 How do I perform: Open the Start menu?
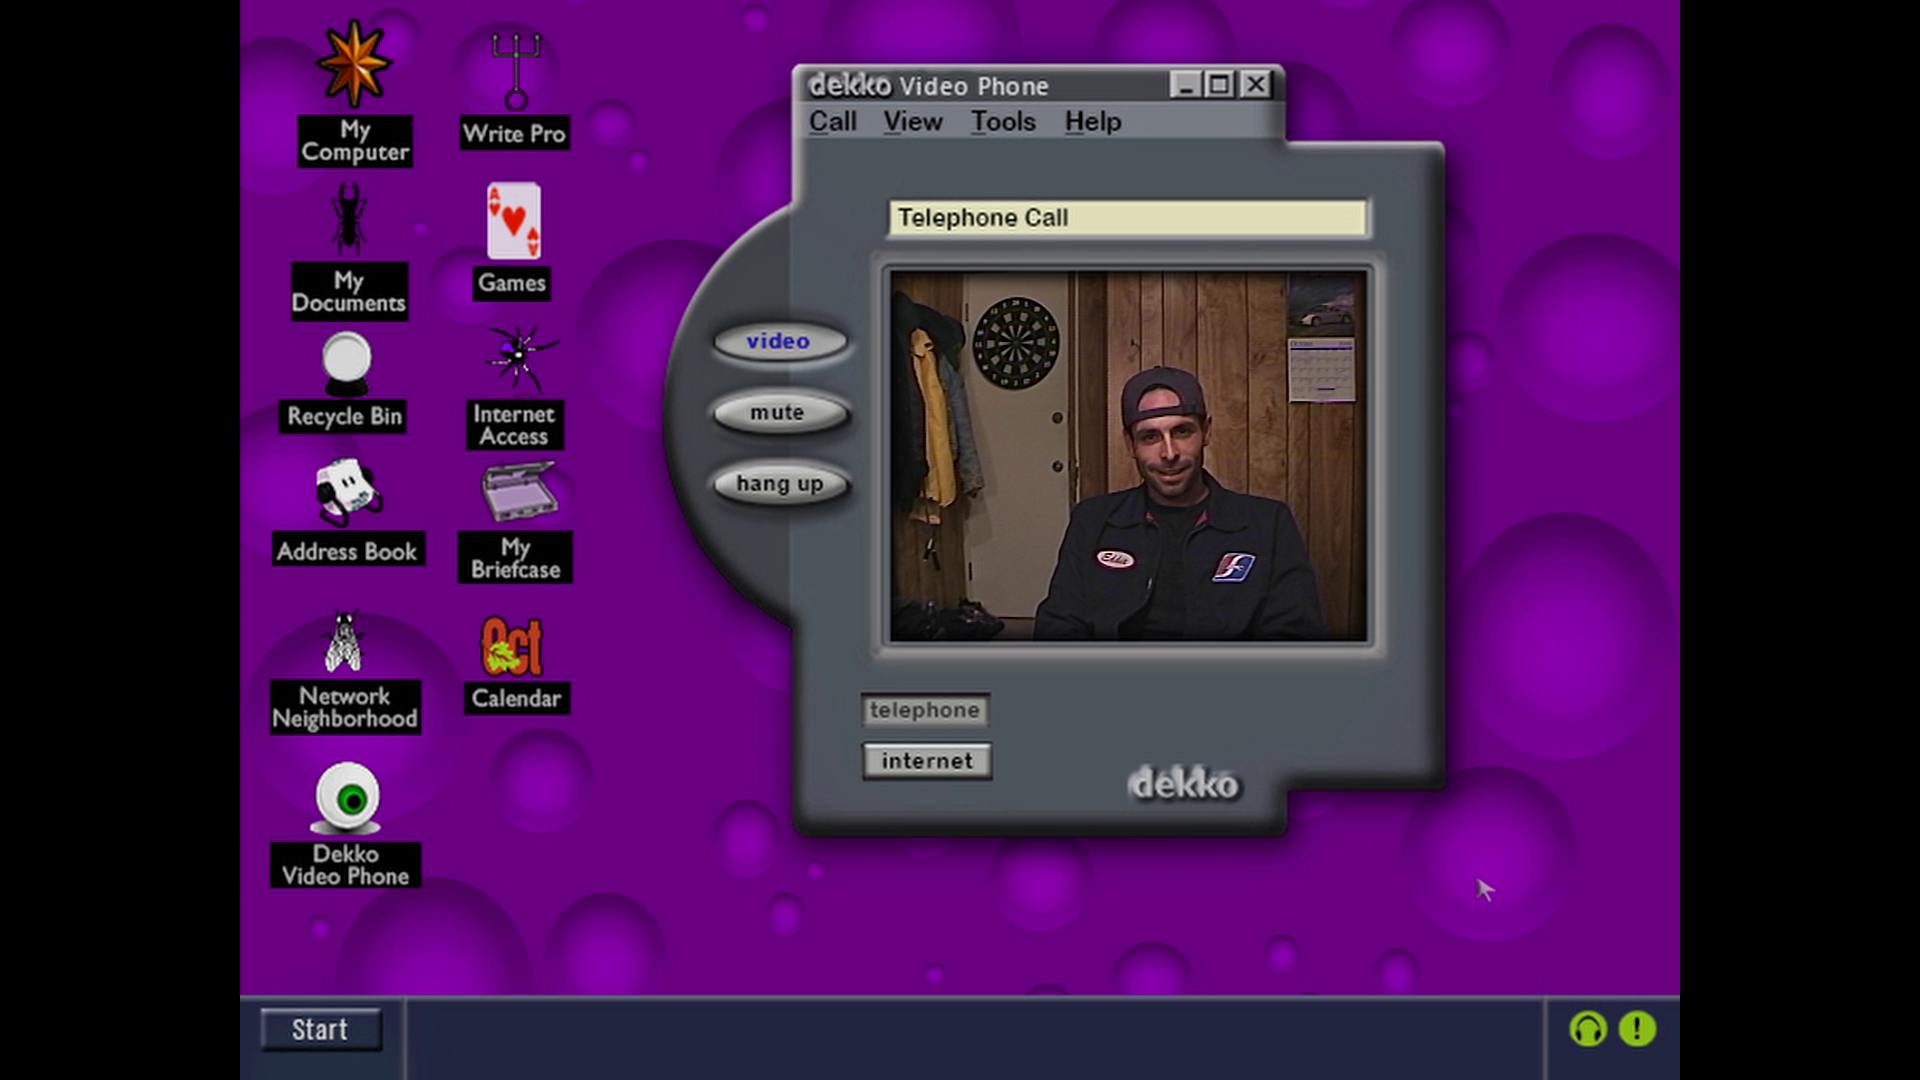(x=320, y=1030)
